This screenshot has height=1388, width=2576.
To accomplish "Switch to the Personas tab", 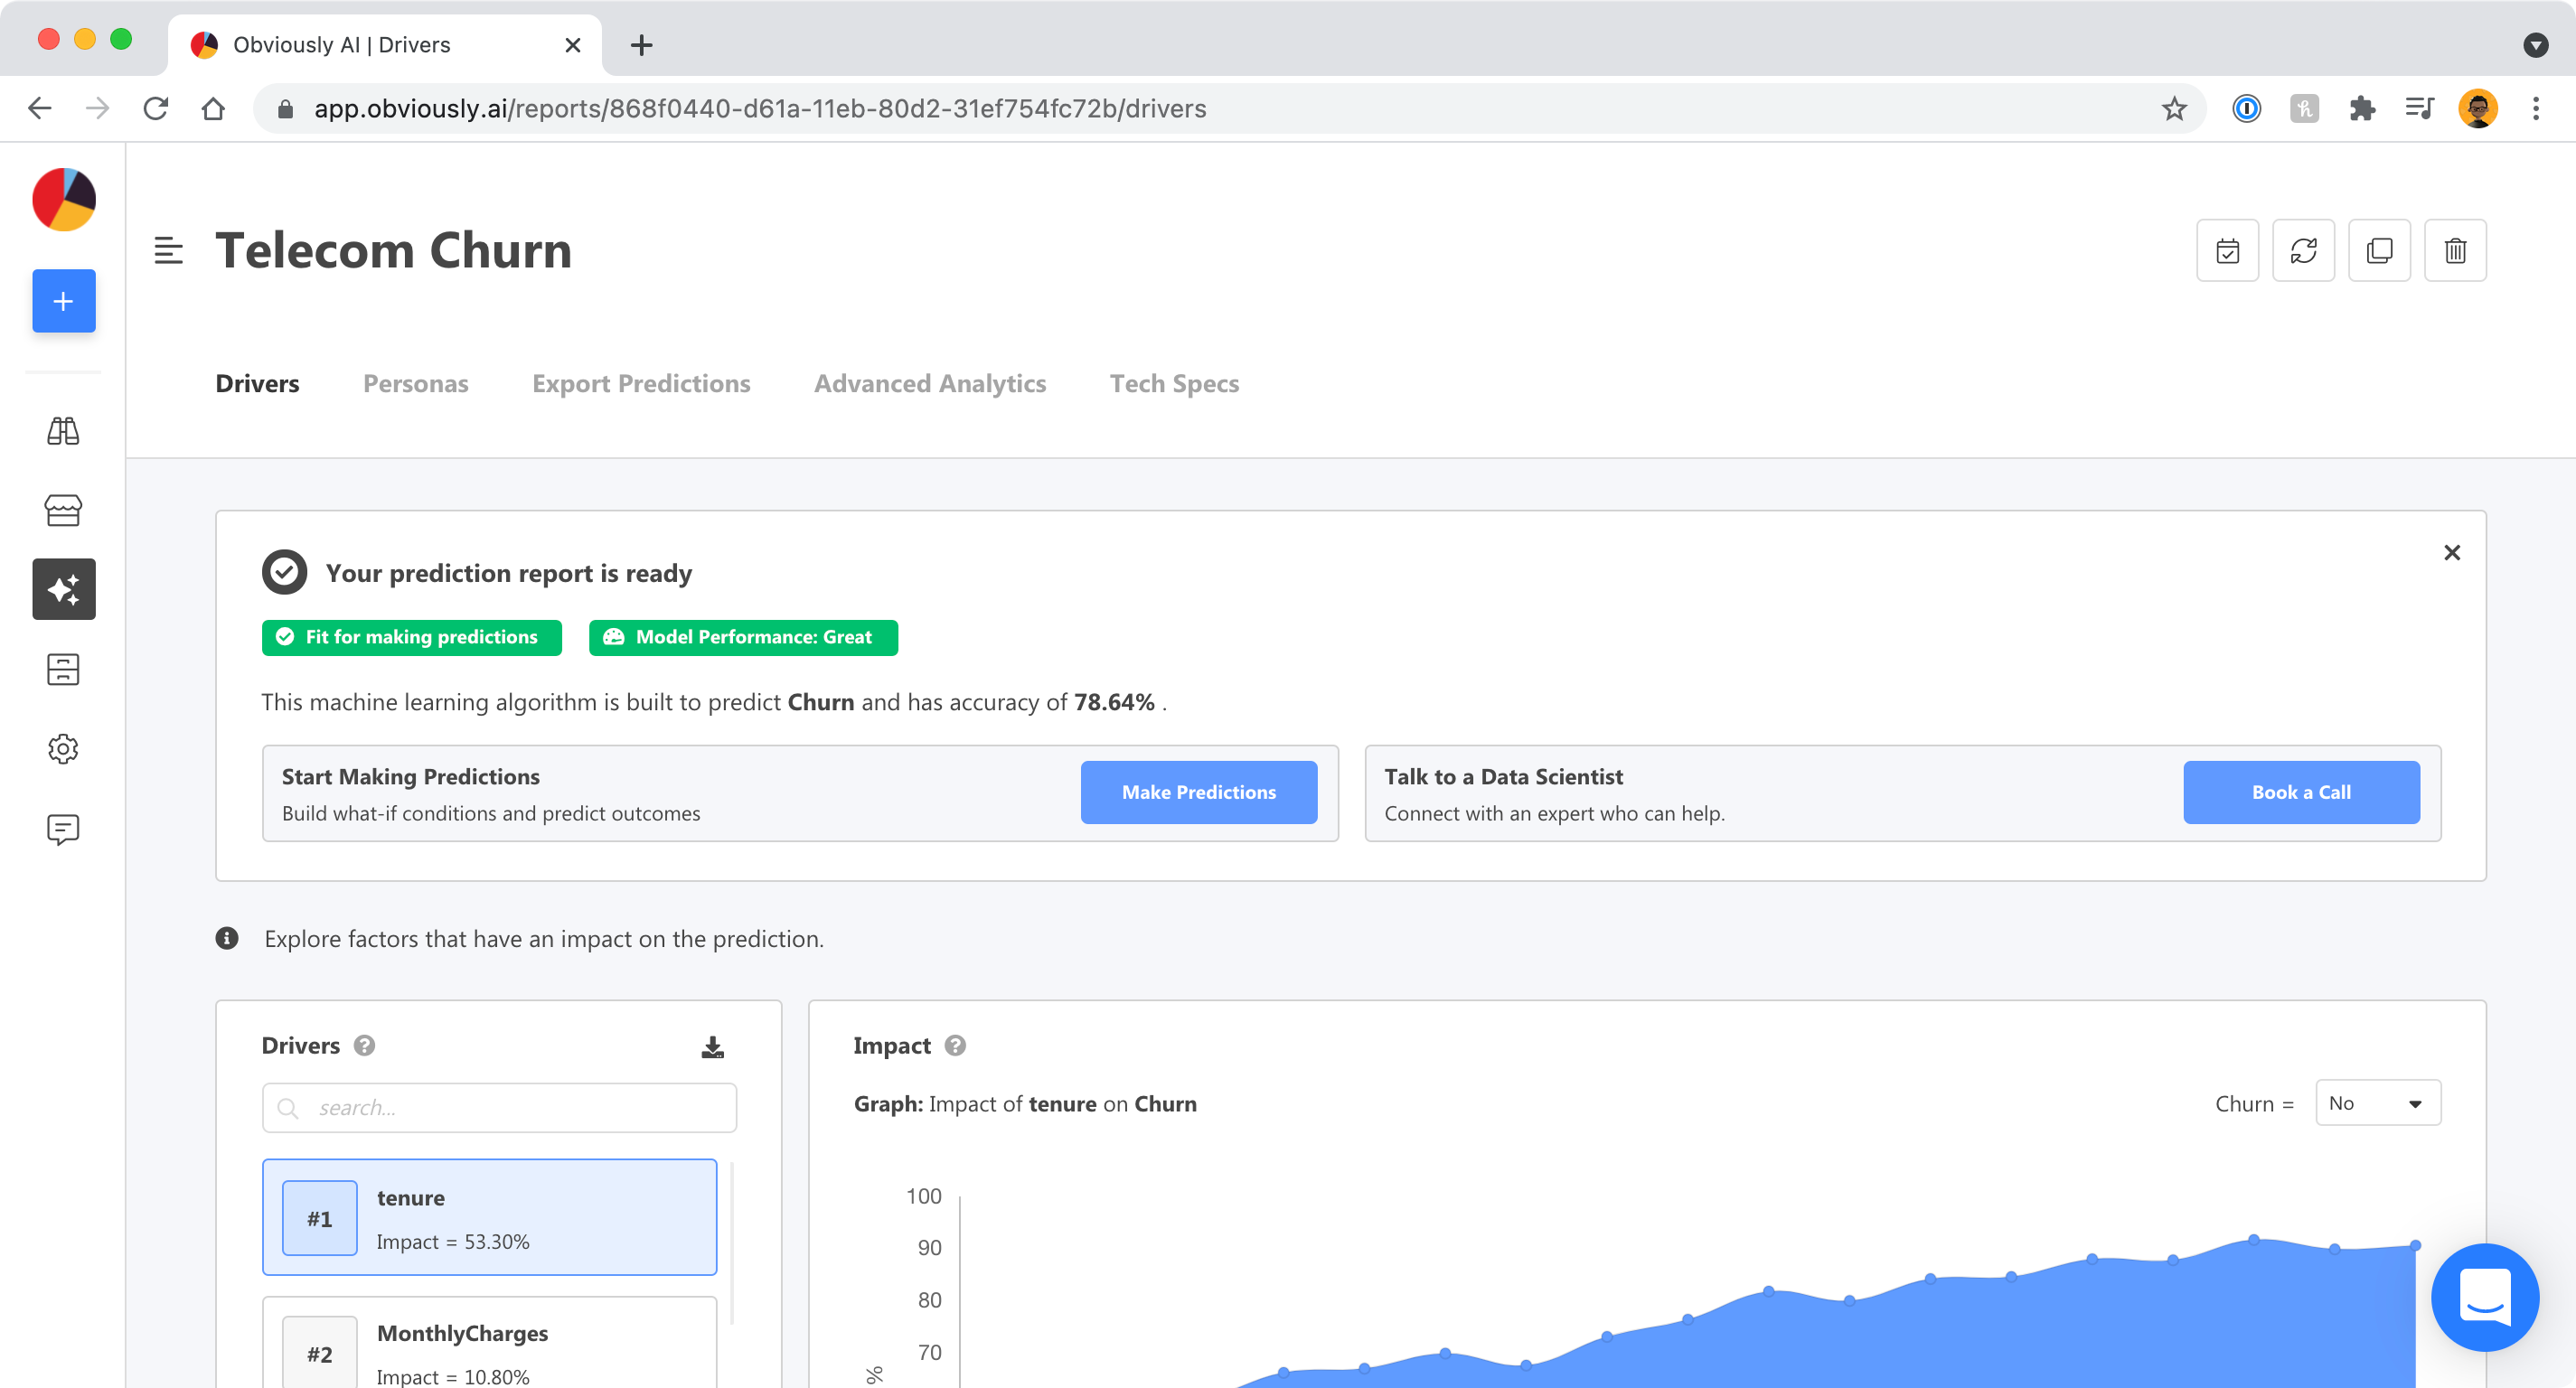I will point(415,384).
